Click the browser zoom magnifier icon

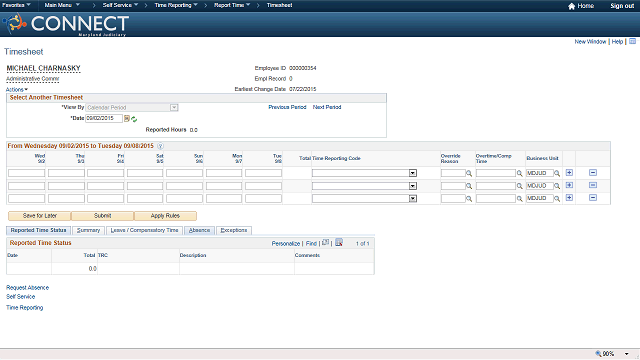598,353
